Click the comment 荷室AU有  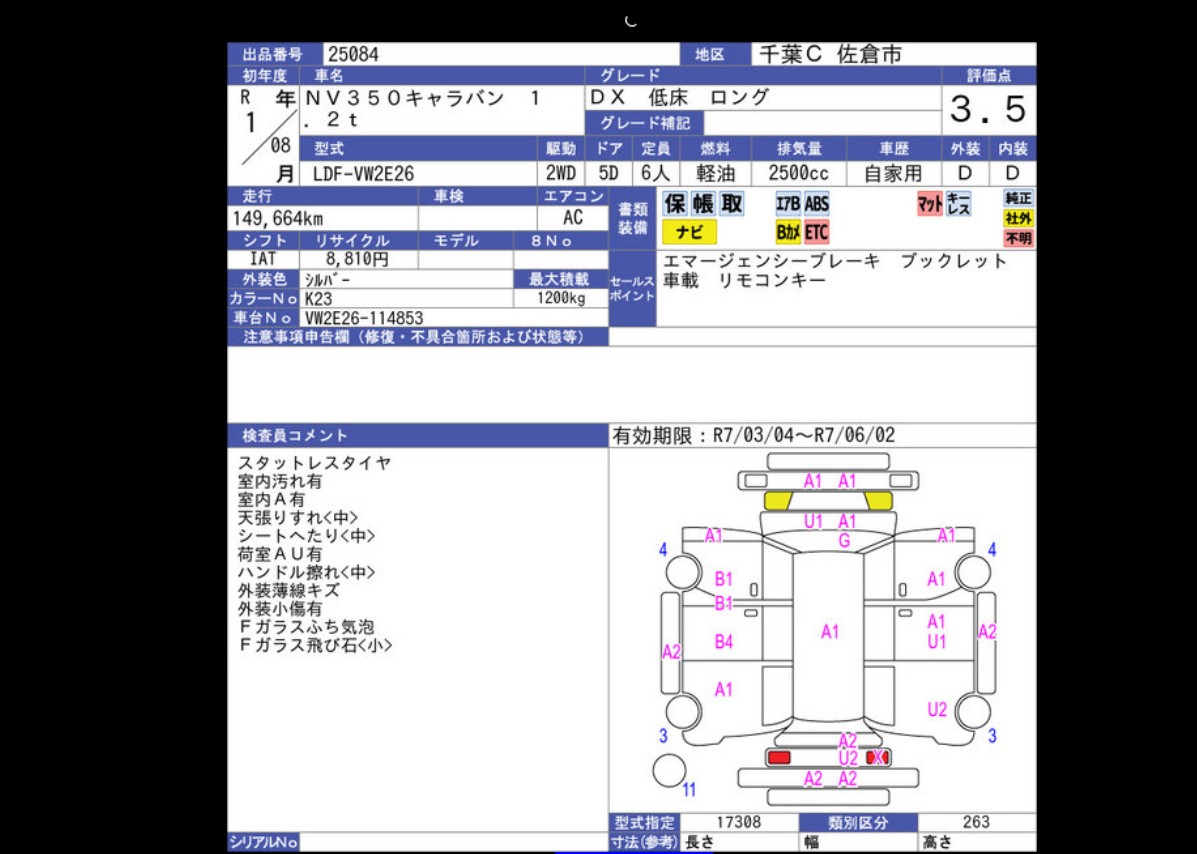280,555
